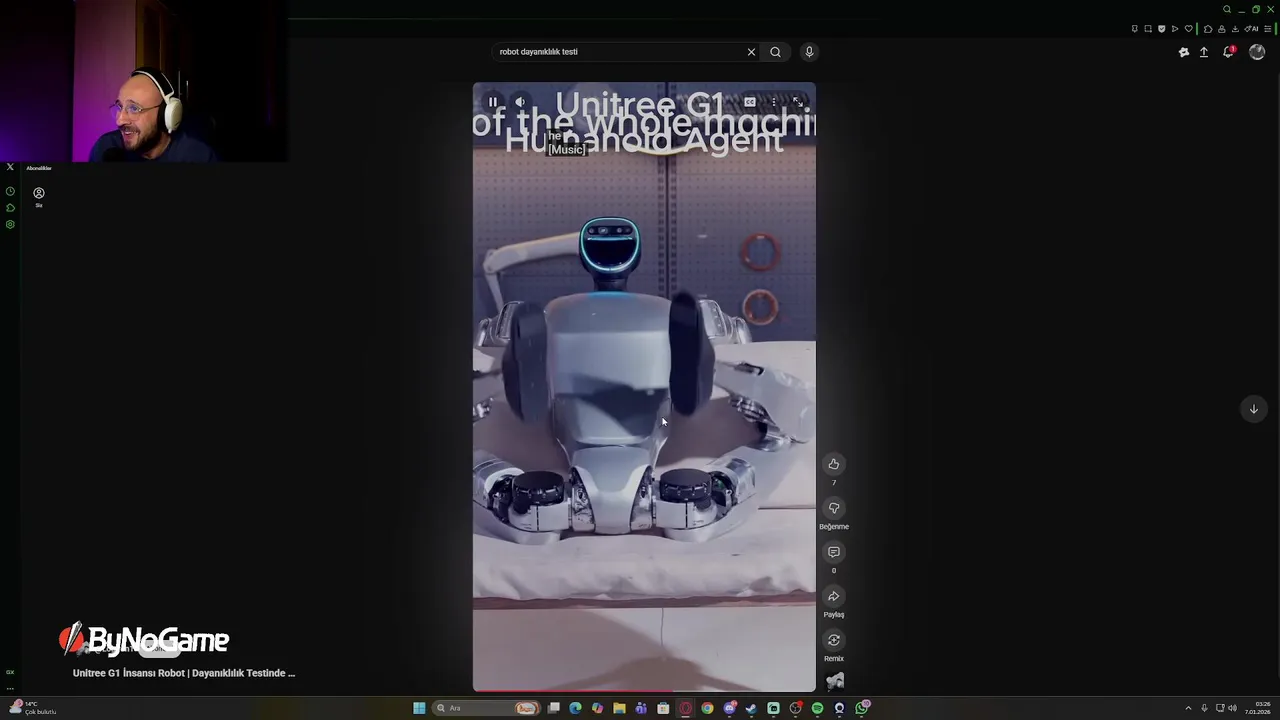Share the Short via Paylaş
The height and width of the screenshot is (720, 1280).
(834, 596)
